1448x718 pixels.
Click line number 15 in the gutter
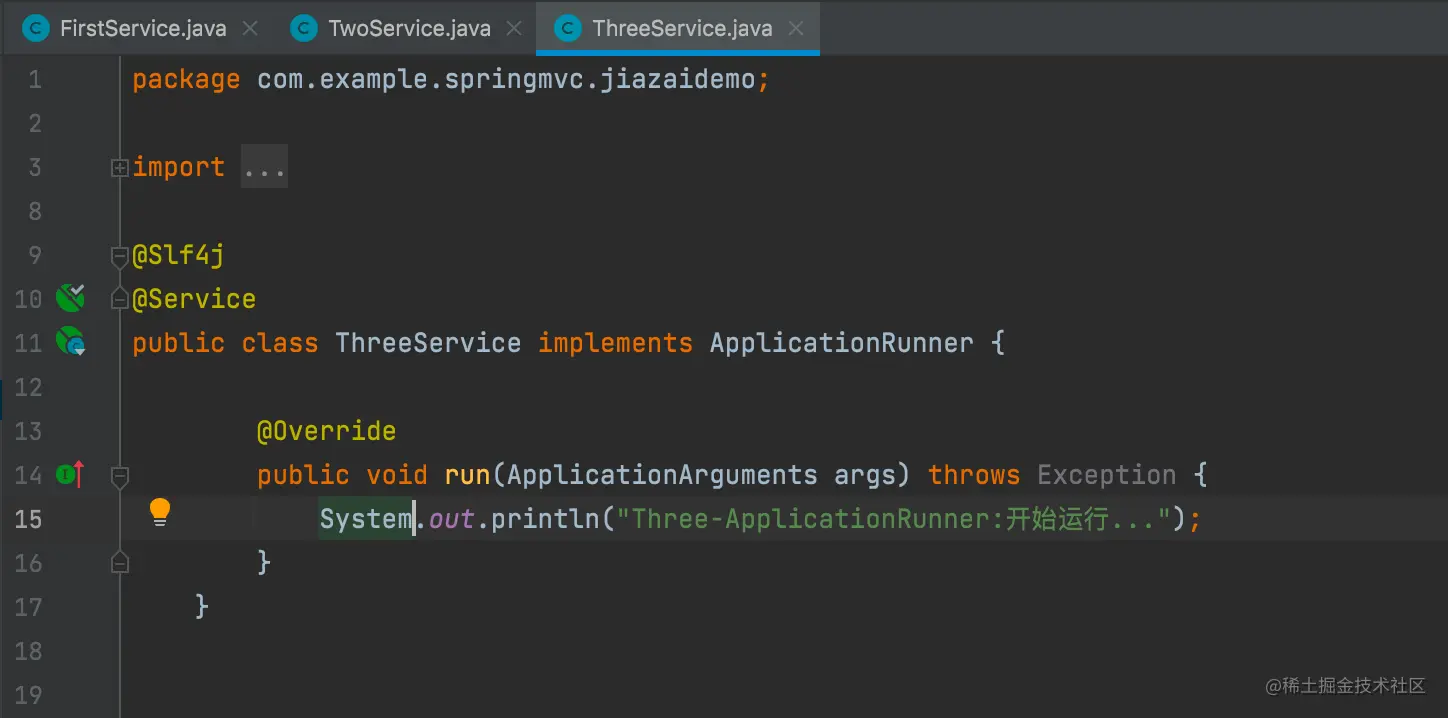29,519
